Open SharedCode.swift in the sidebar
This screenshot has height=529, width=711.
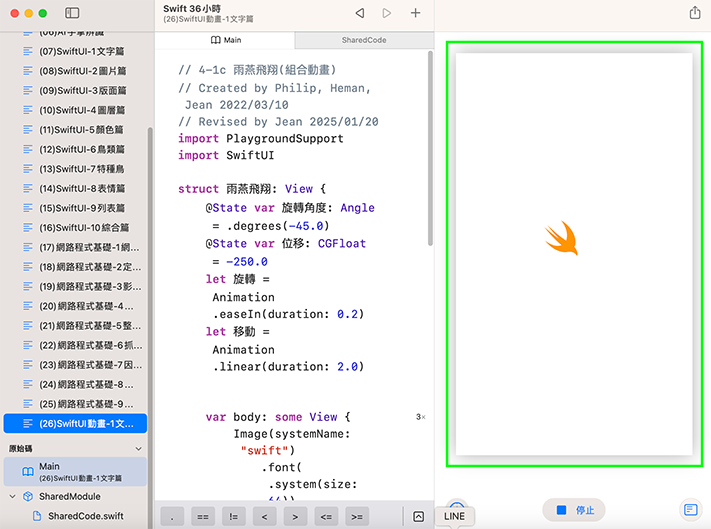[x=85, y=516]
